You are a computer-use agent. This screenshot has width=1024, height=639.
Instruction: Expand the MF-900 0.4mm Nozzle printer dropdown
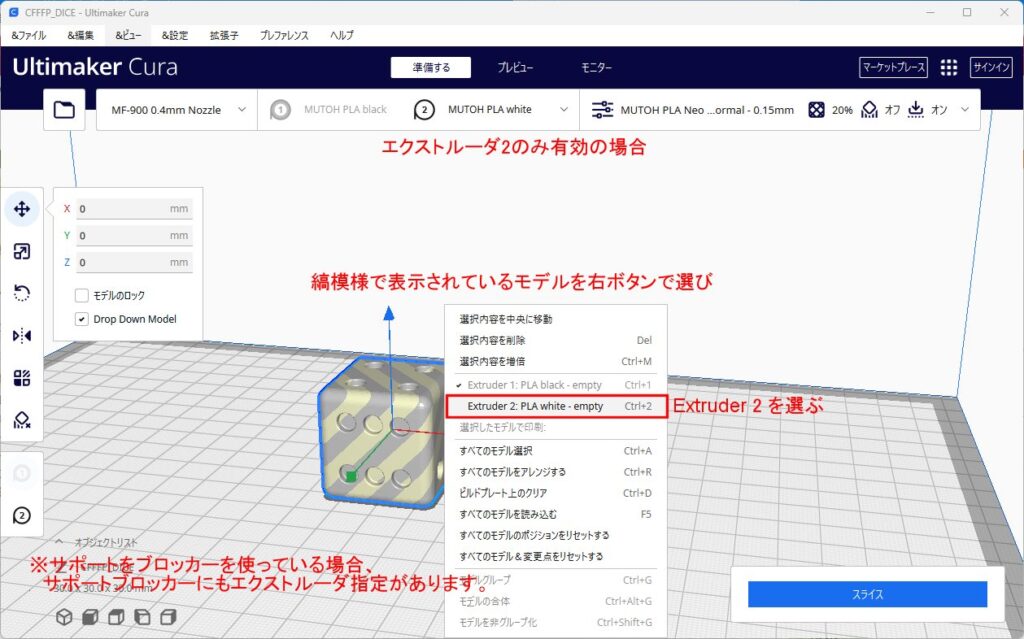coord(176,110)
